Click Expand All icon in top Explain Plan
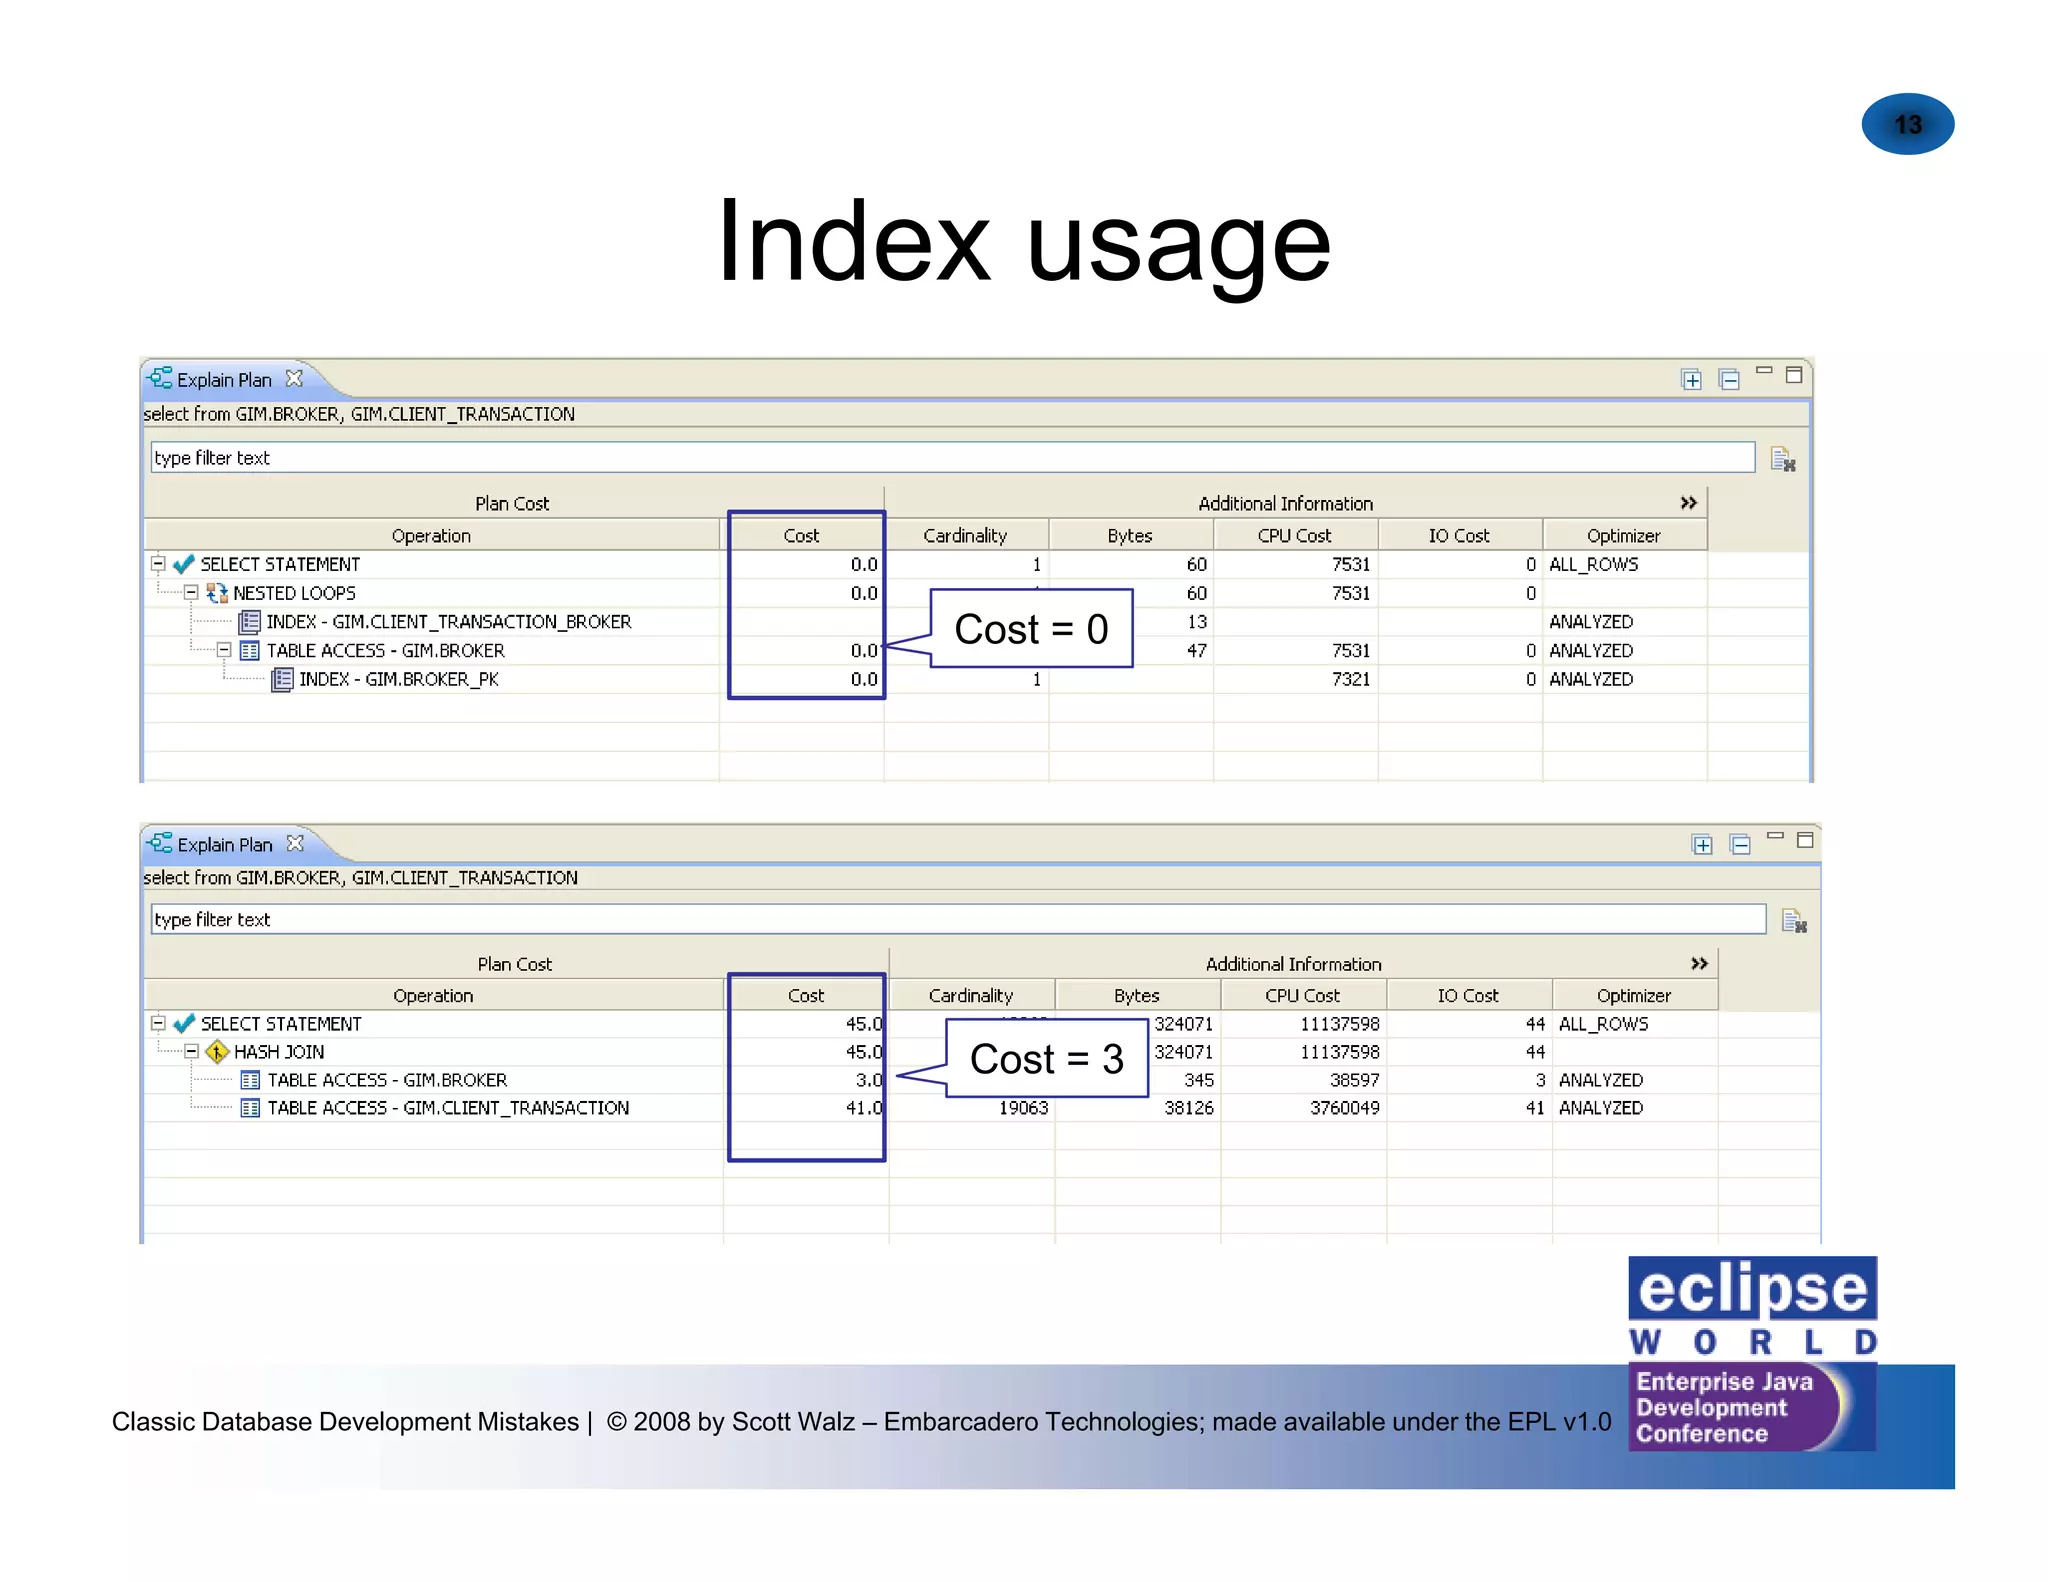 1691,380
